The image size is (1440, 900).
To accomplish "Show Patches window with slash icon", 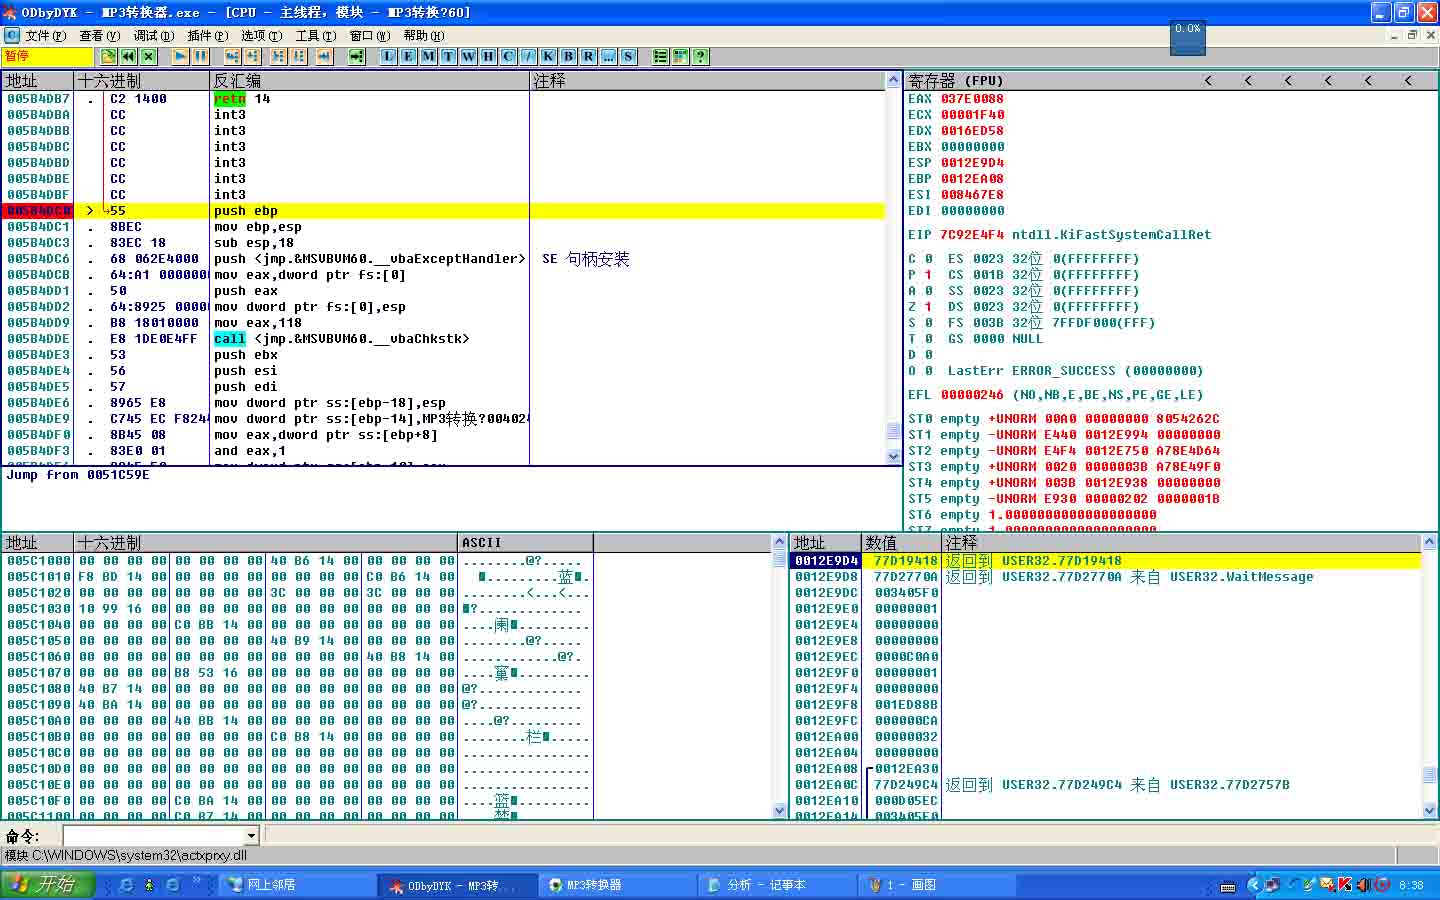I will pyautogui.click(x=528, y=57).
